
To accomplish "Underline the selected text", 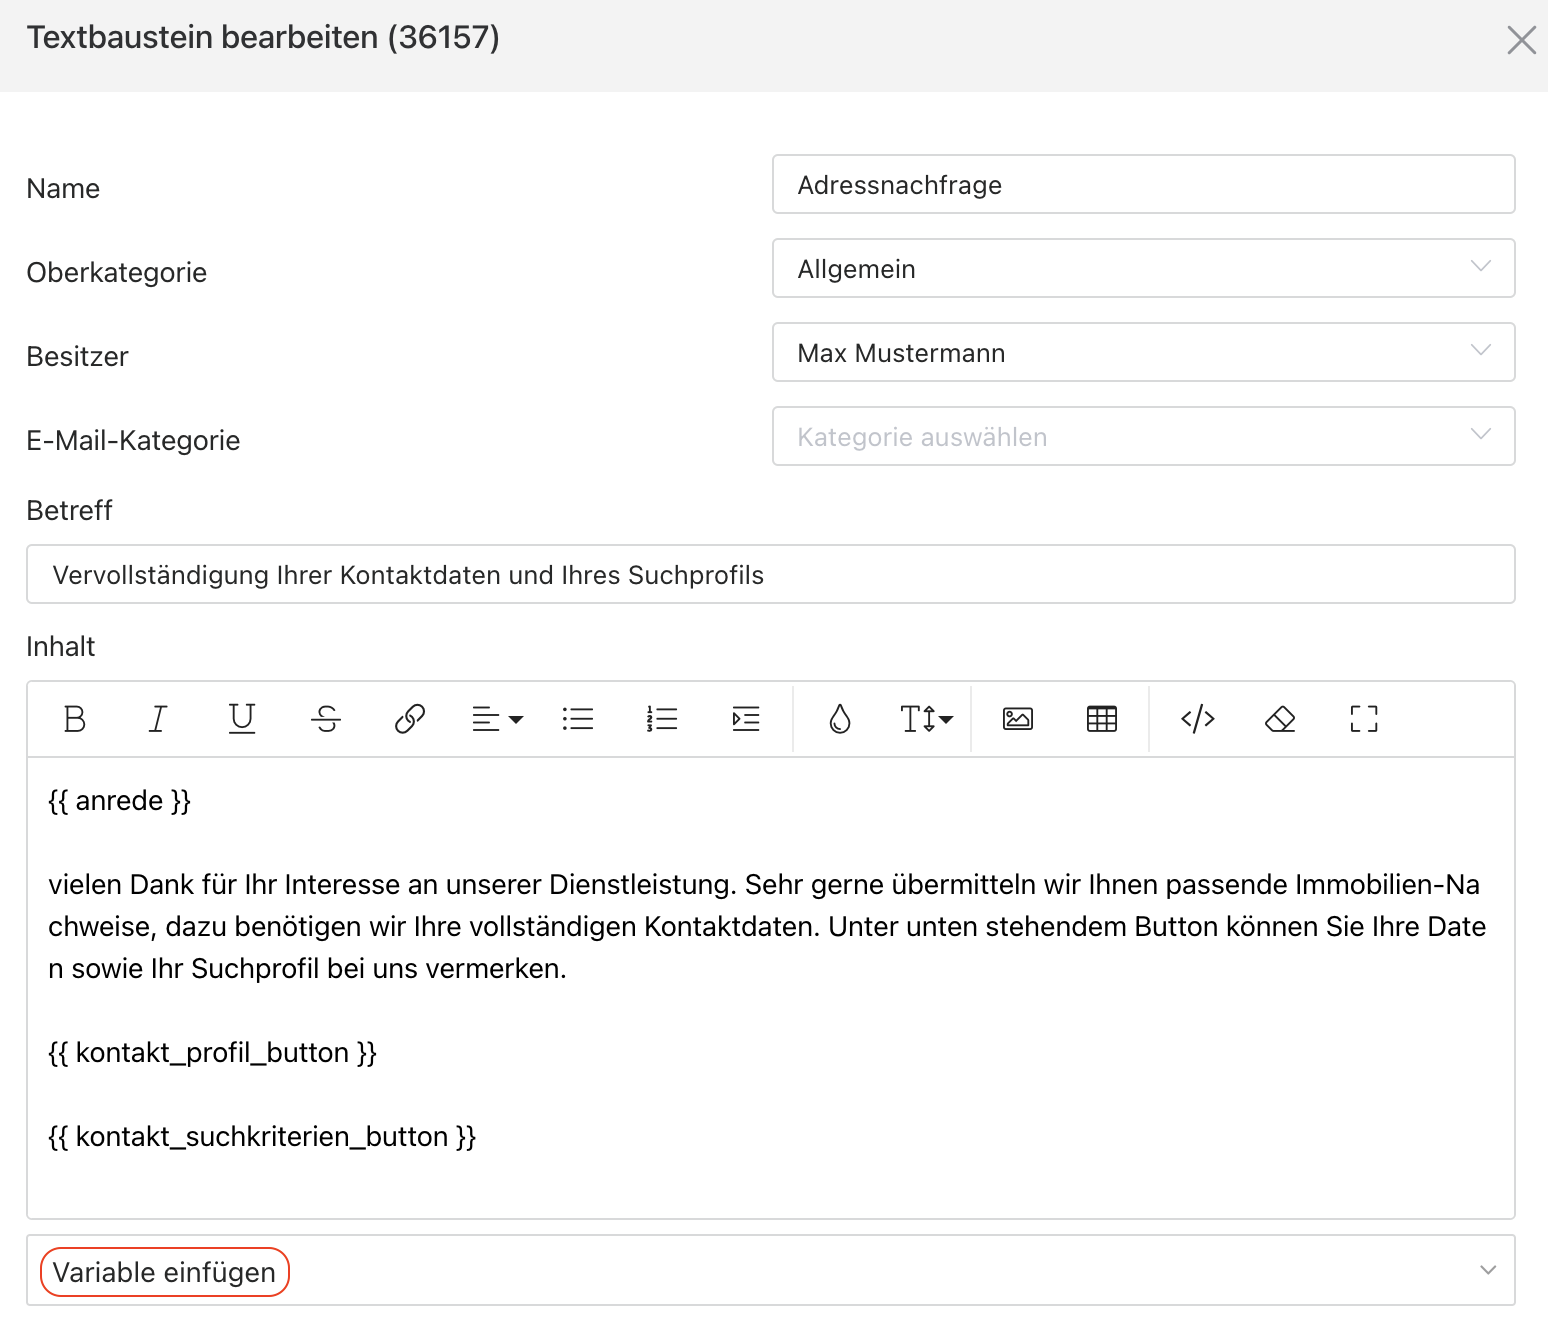I will click(x=242, y=719).
